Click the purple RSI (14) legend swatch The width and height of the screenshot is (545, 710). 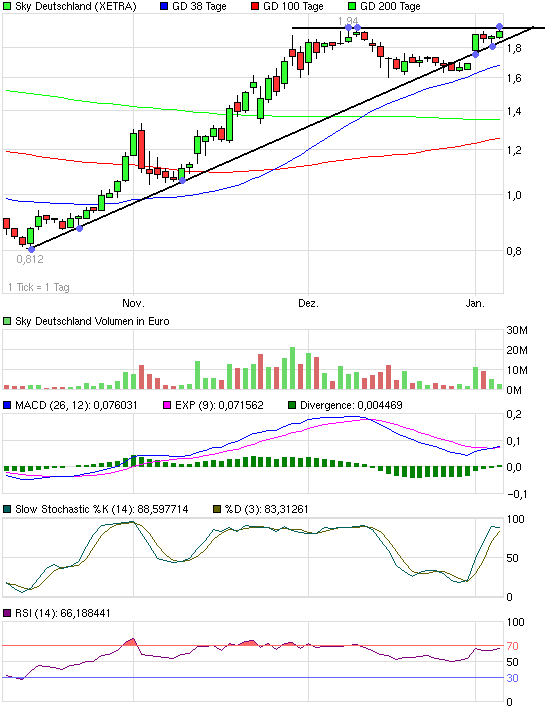click(7, 613)
